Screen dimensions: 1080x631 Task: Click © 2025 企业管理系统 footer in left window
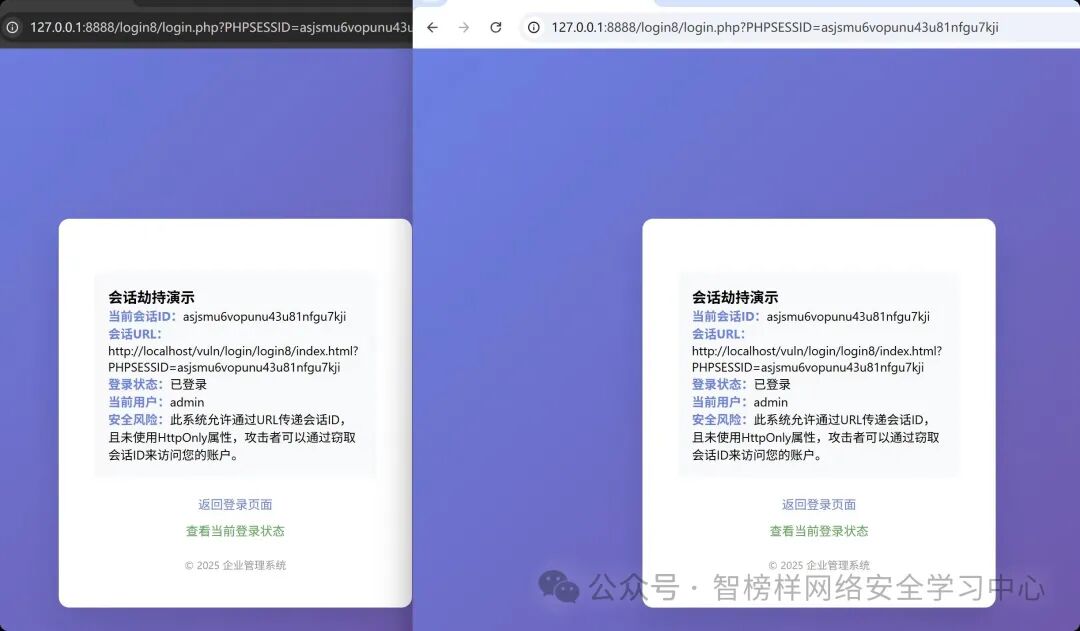[235, 566]
